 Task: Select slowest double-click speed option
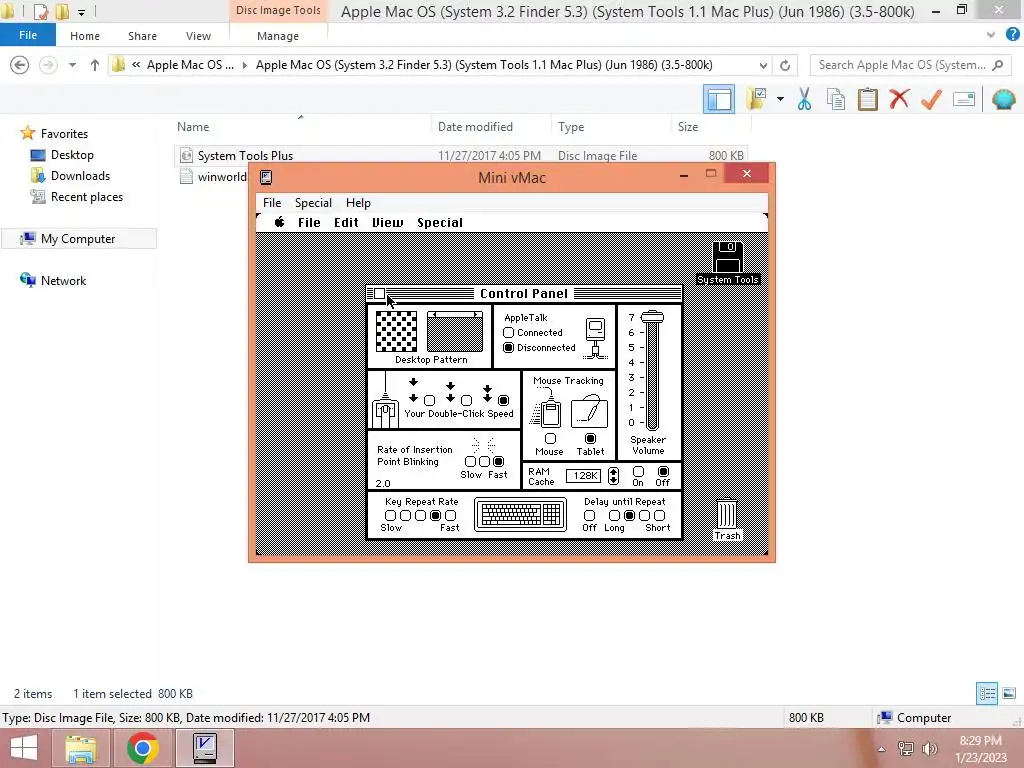coord(429,400)
